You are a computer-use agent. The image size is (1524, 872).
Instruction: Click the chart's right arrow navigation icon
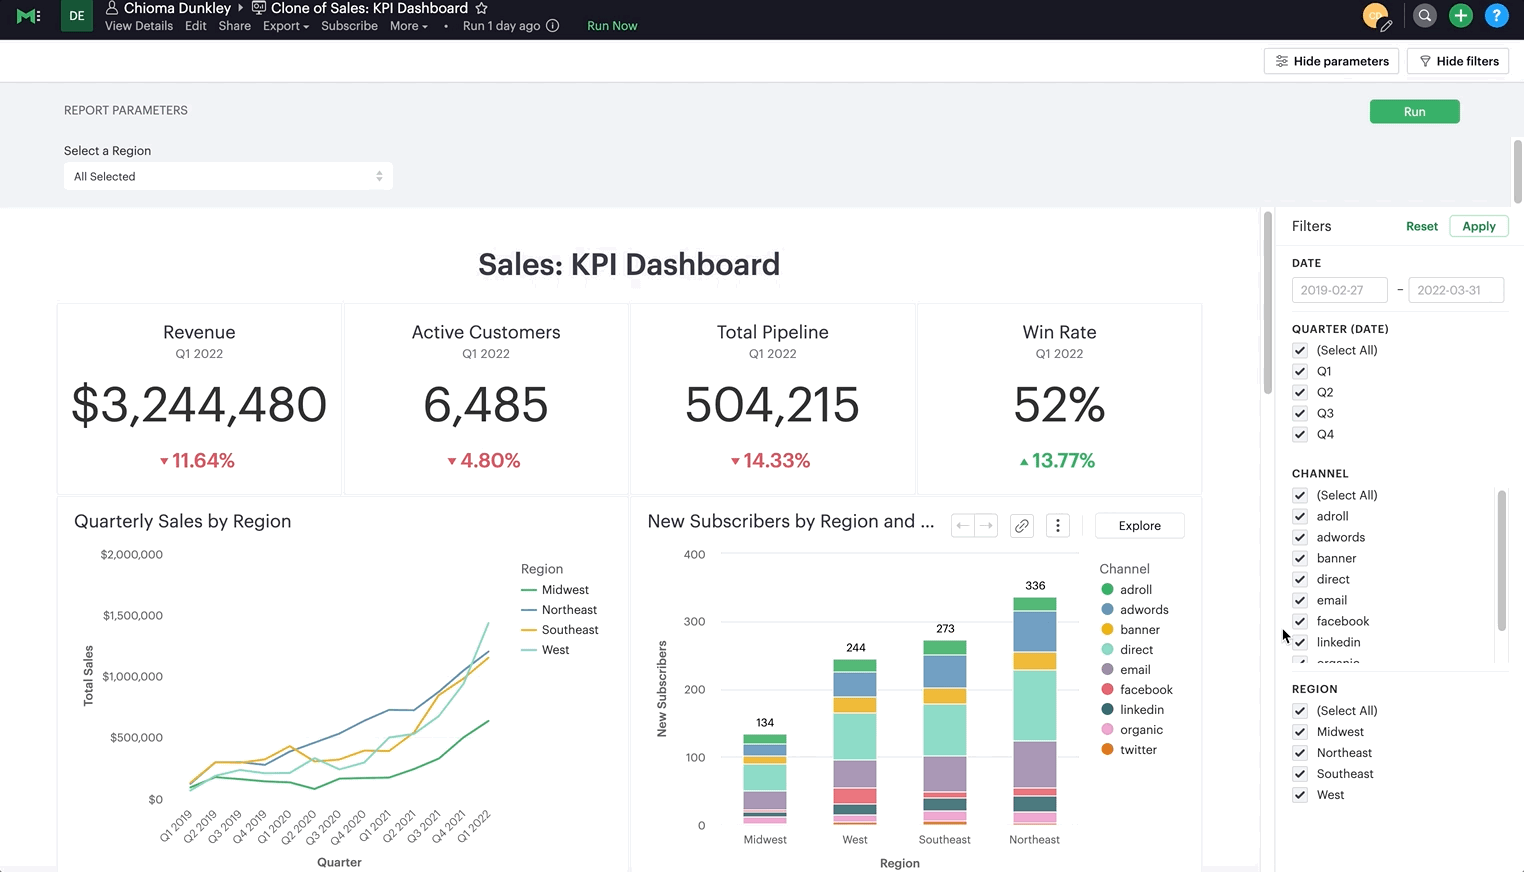click(x=986, y=526)
